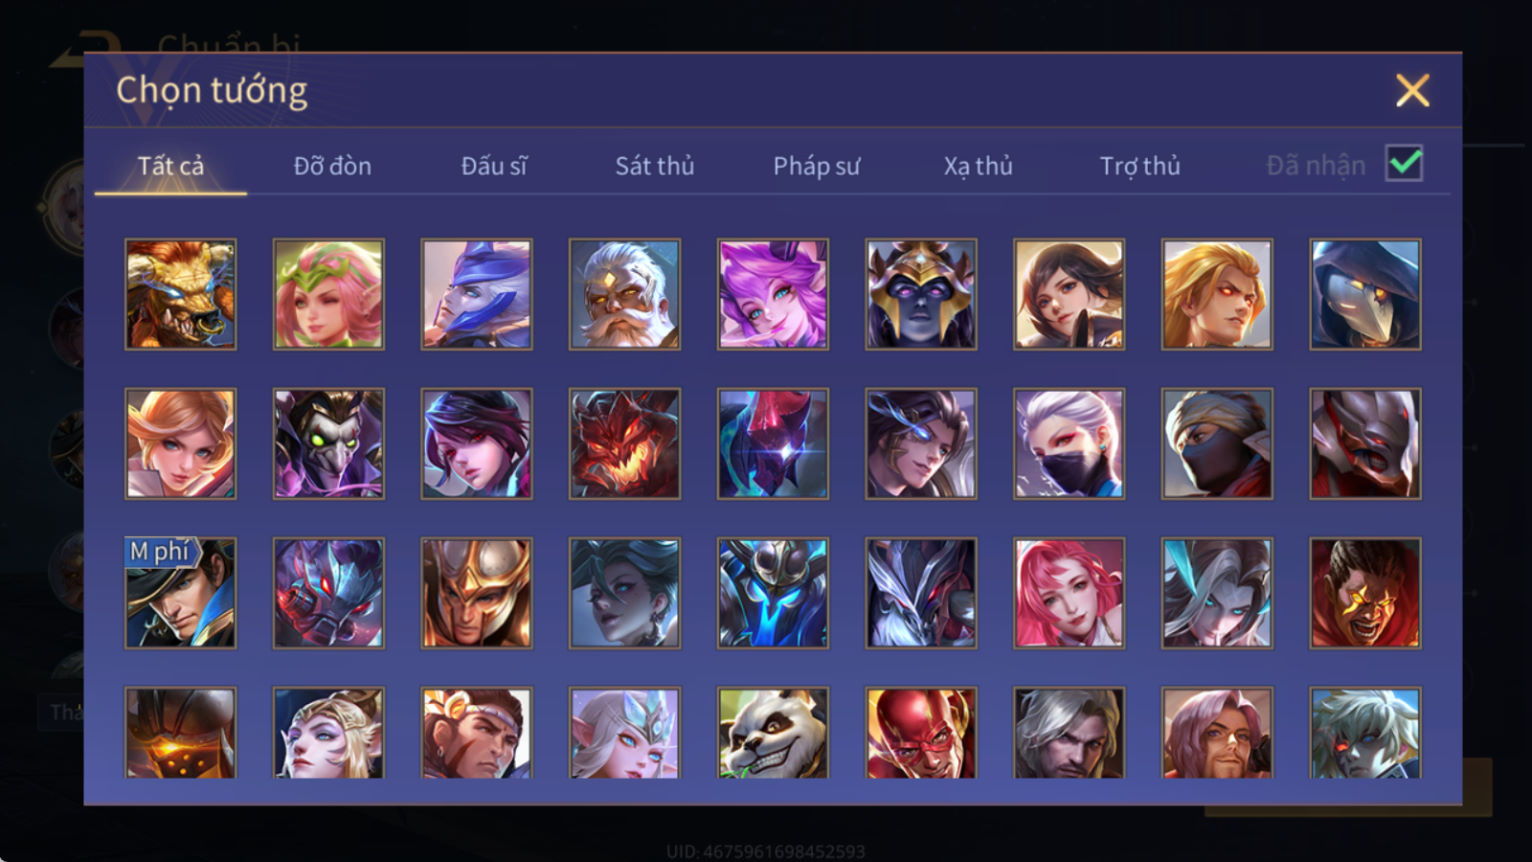This screenshot has height=862, width=1532.
Task: Open the 'Trợ thủ' tab
Action: point(1140,166)
